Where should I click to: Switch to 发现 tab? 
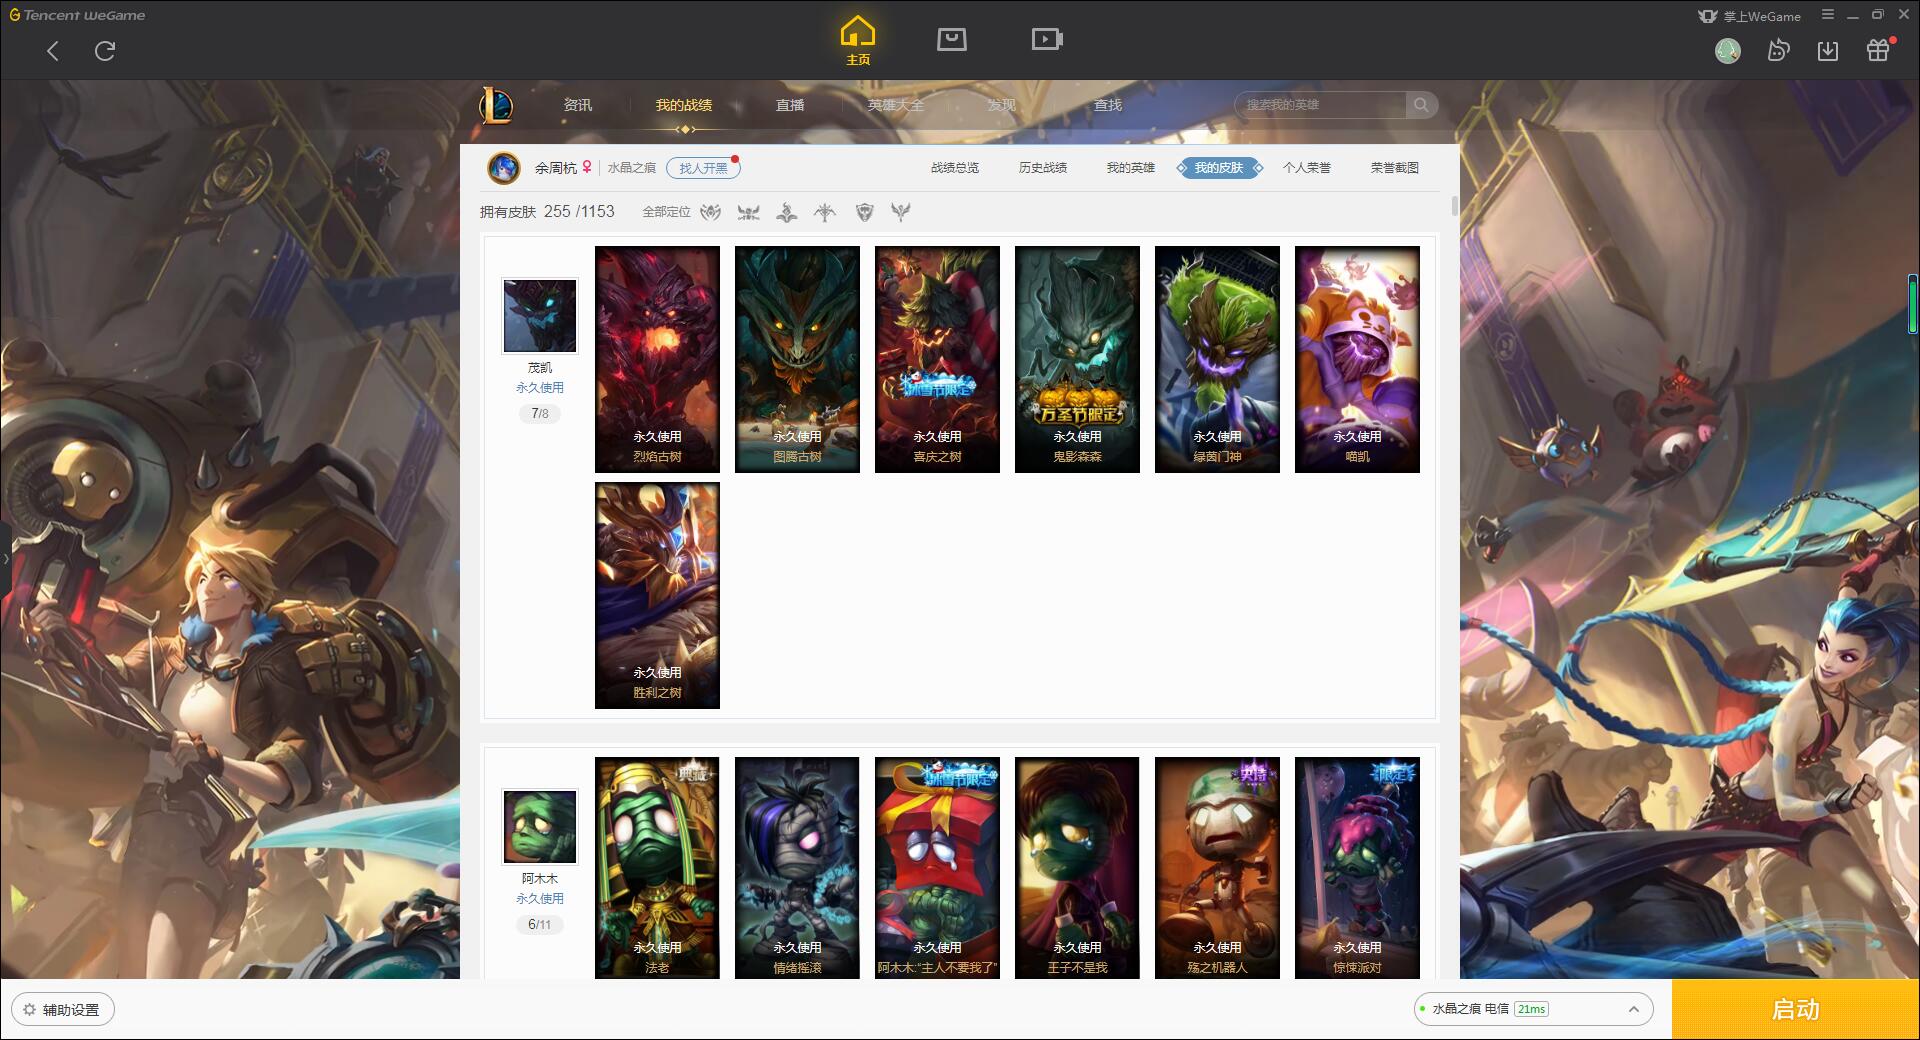[1002, 105]
